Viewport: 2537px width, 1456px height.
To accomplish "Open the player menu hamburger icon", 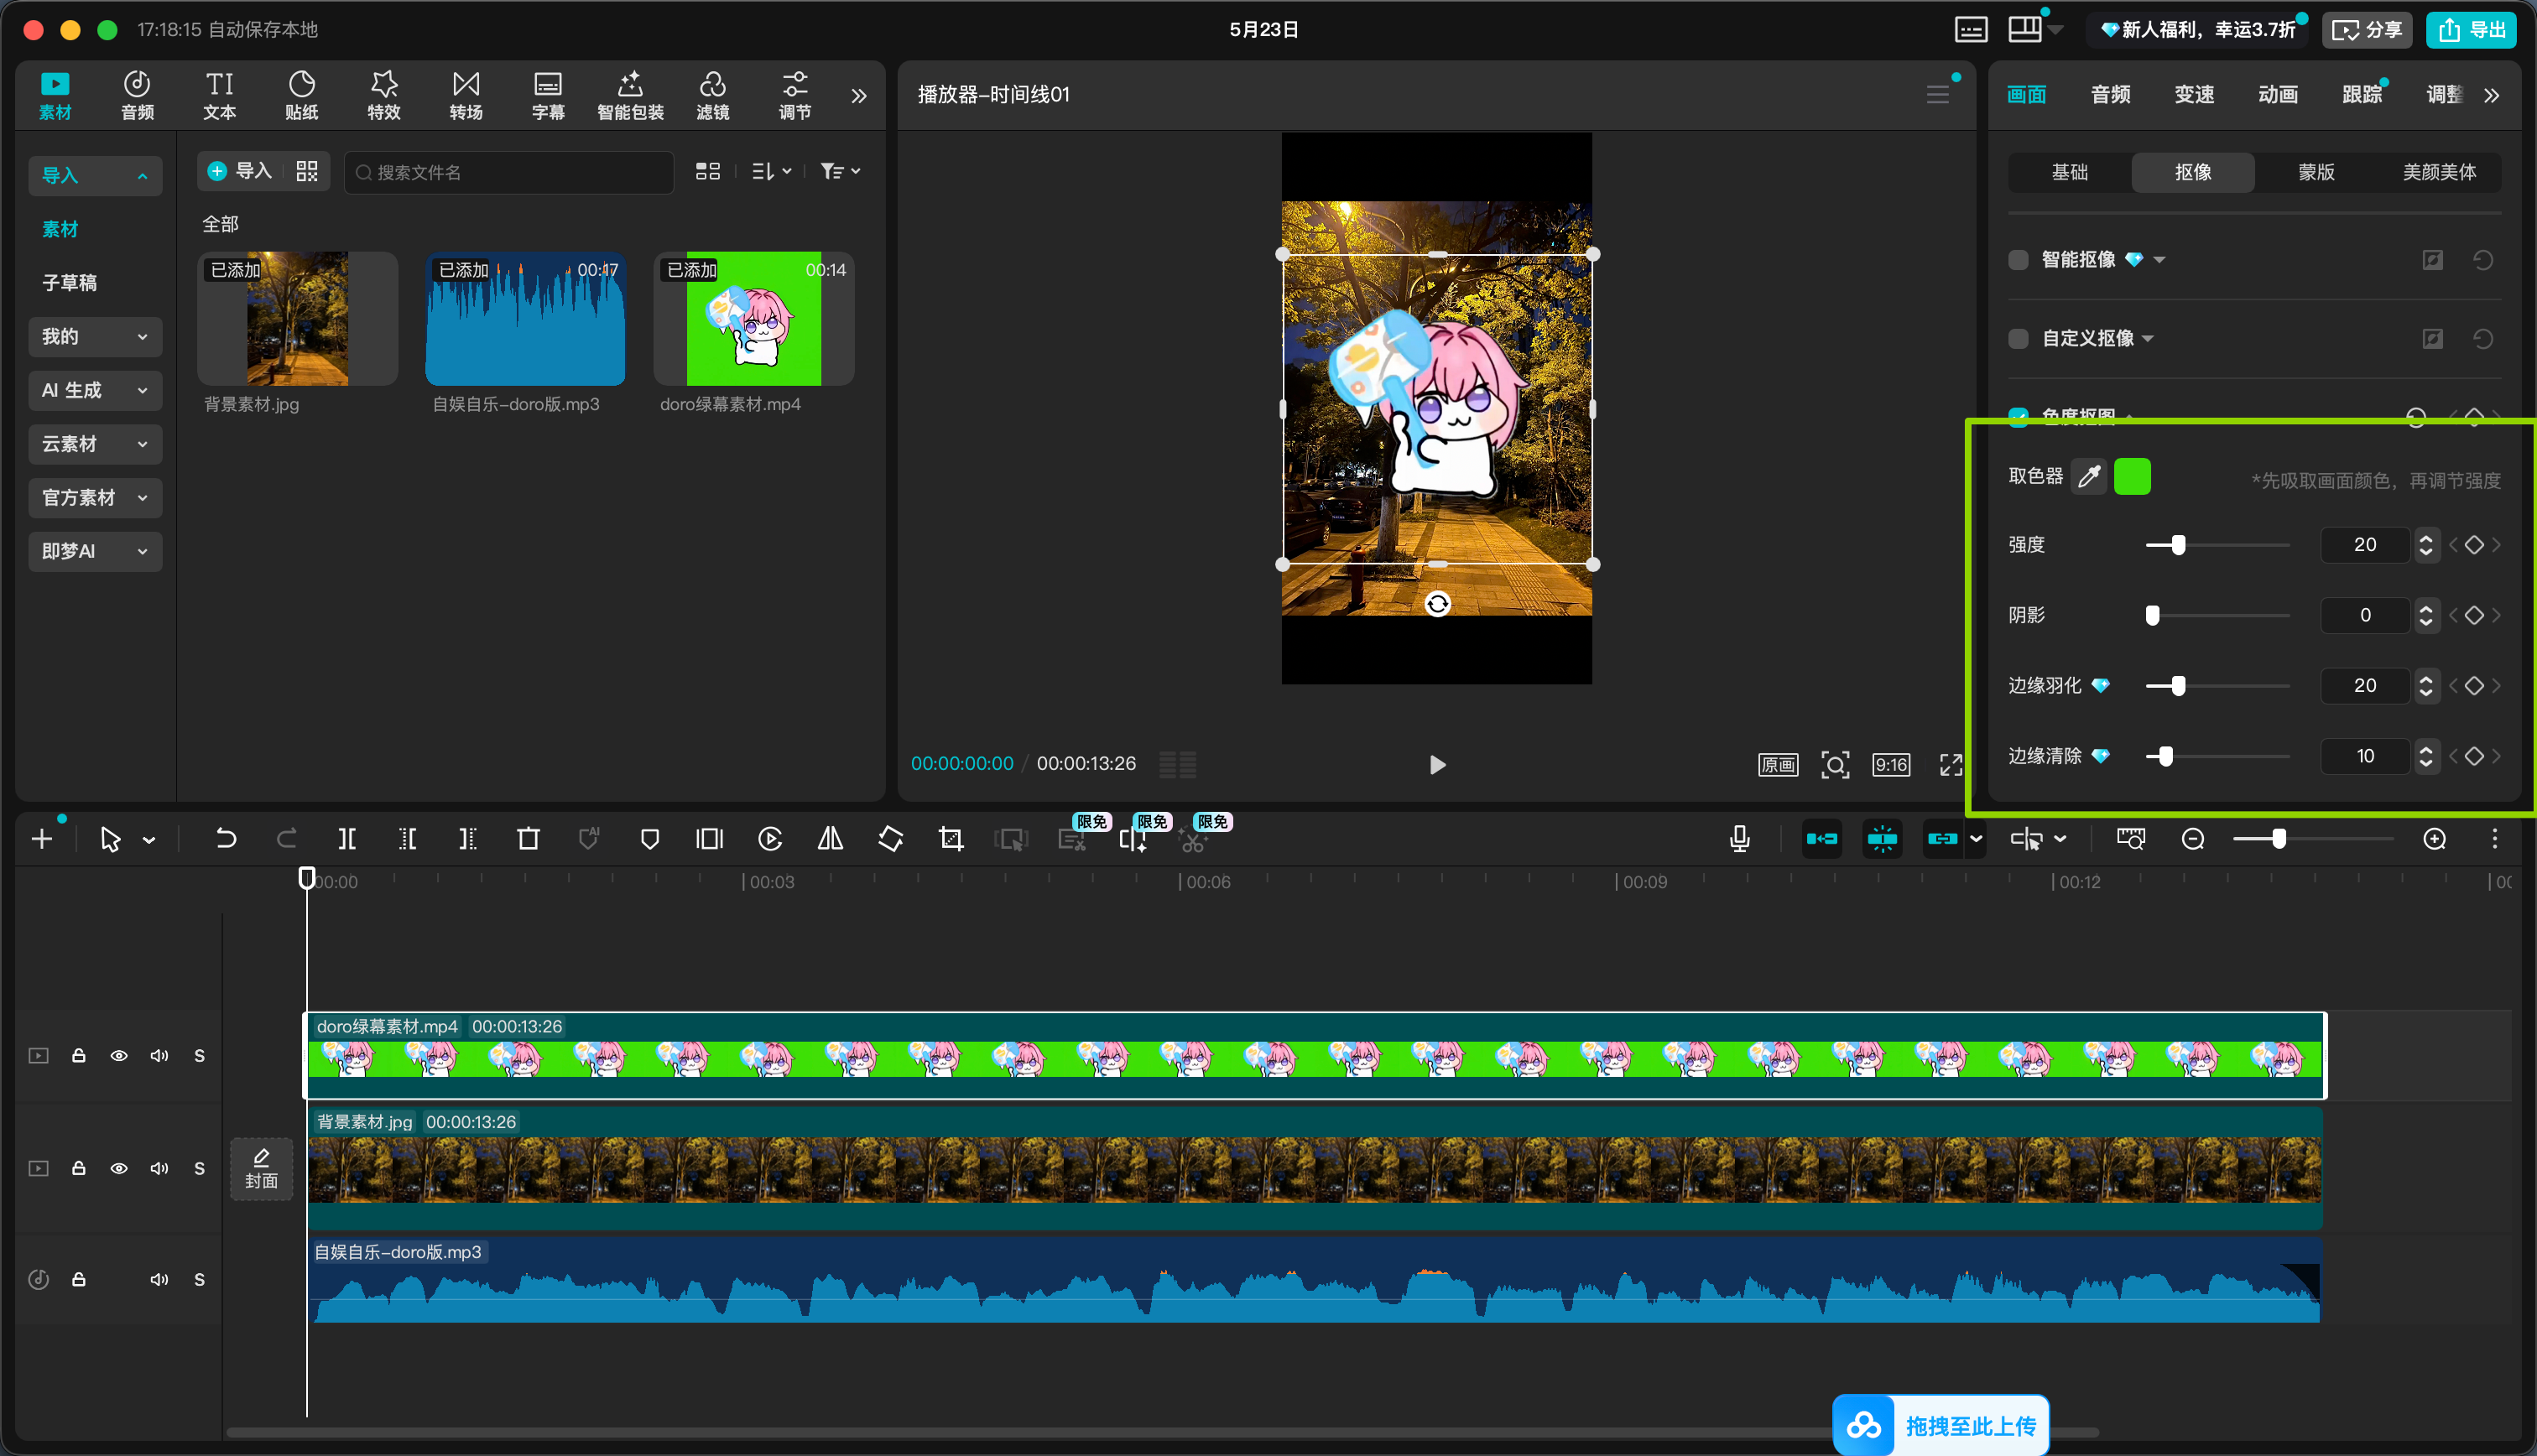I will [1938, 94].
